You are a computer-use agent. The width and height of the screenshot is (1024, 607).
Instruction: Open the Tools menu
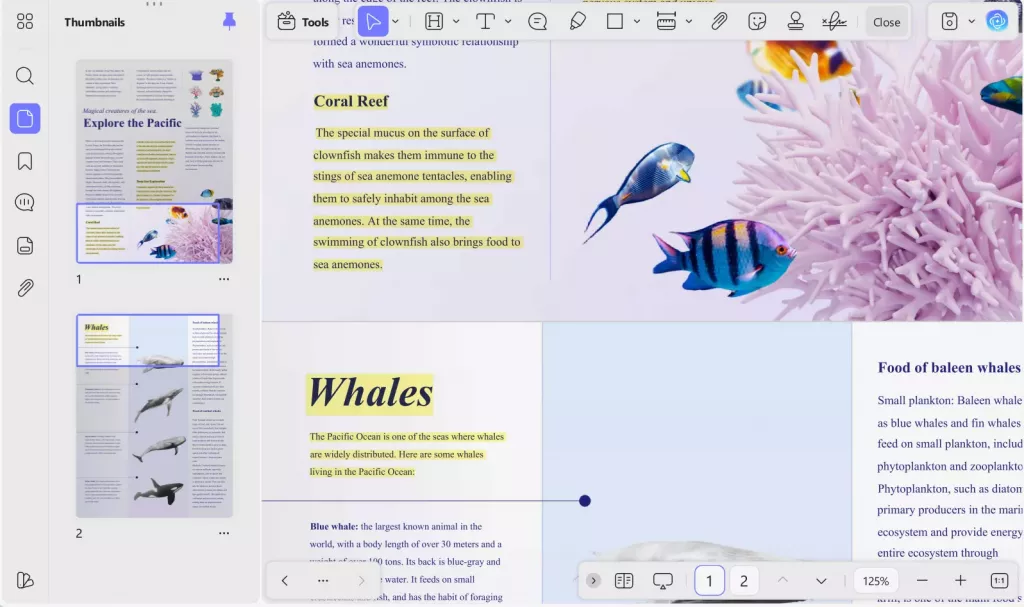[303, 21]
